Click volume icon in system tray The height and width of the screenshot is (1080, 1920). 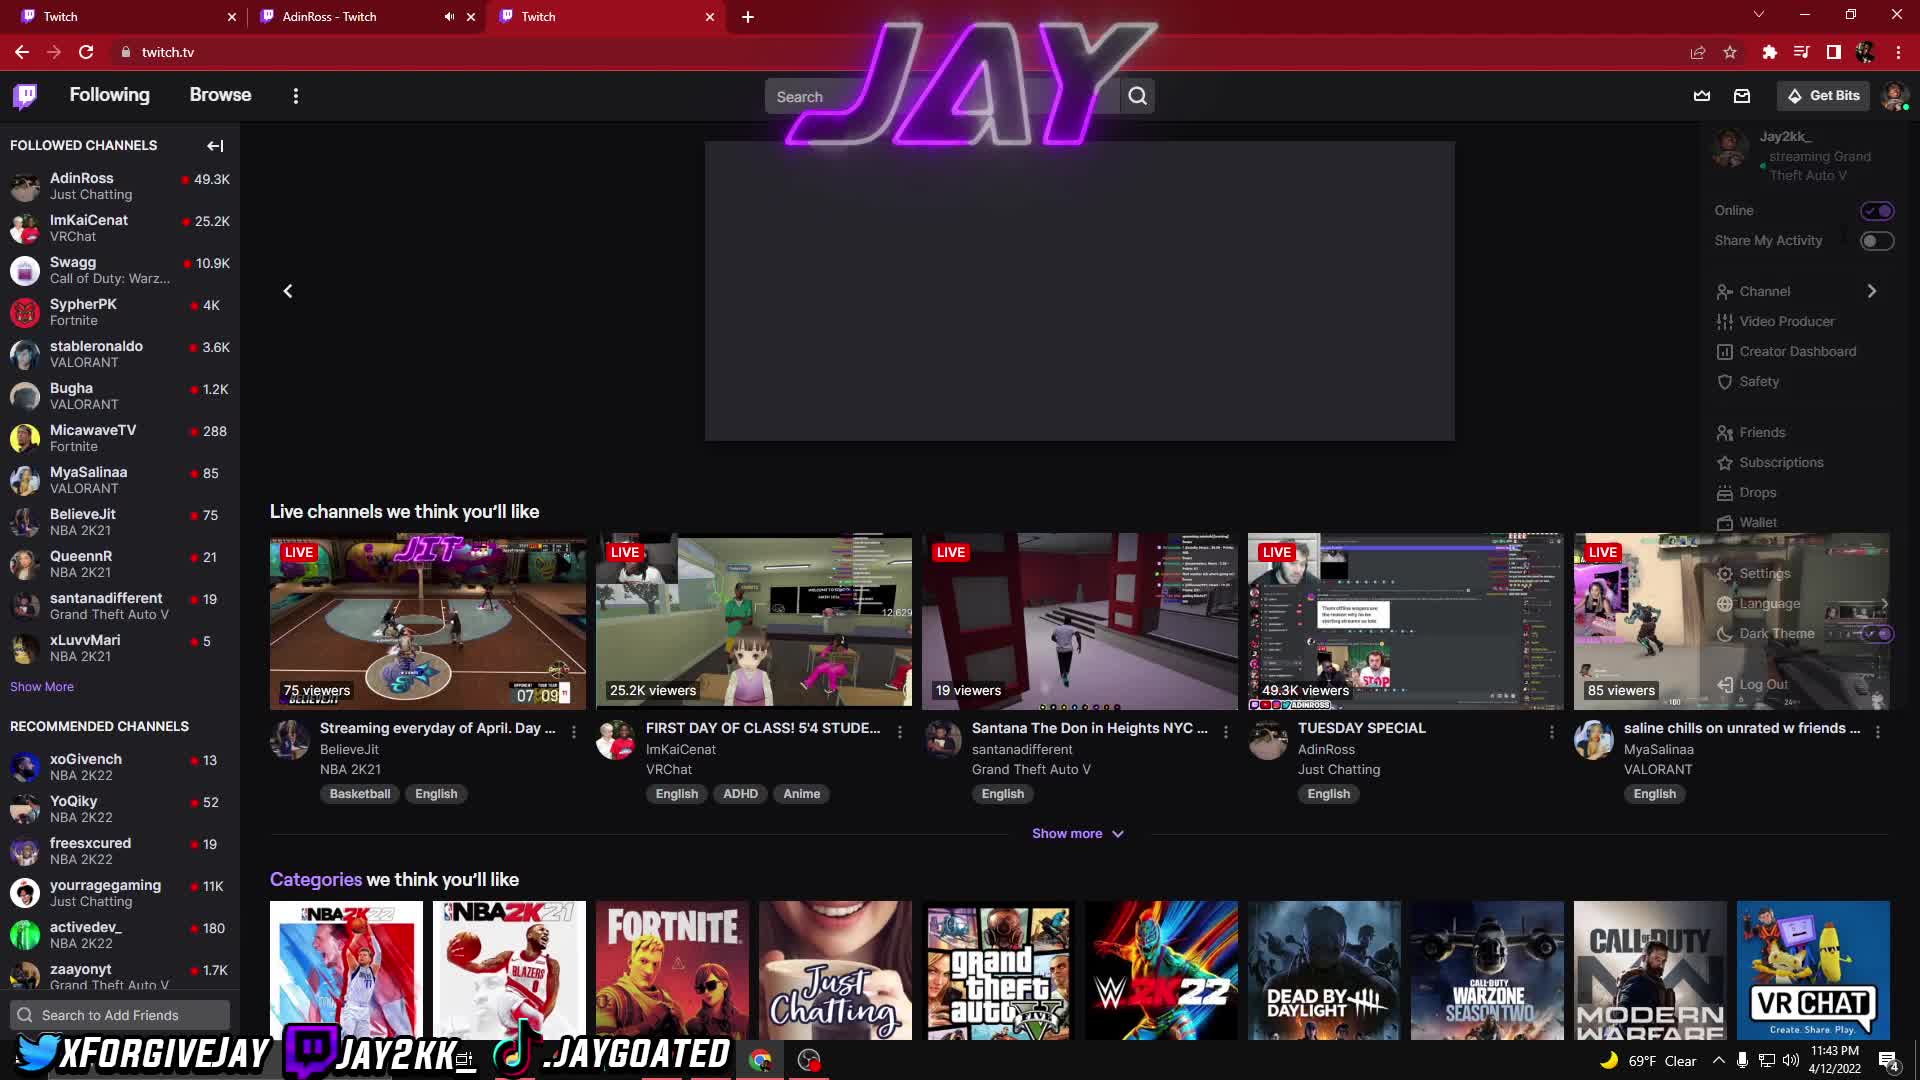tap(1790, 1060)
